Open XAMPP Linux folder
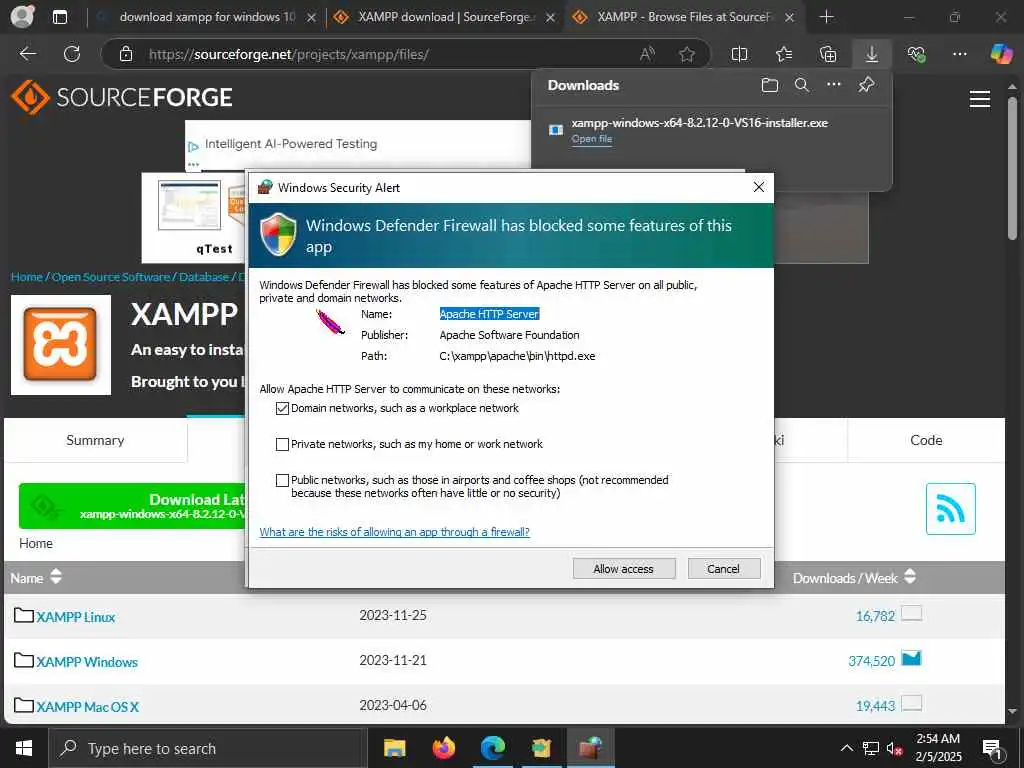1024x768 pixels. 76,617
